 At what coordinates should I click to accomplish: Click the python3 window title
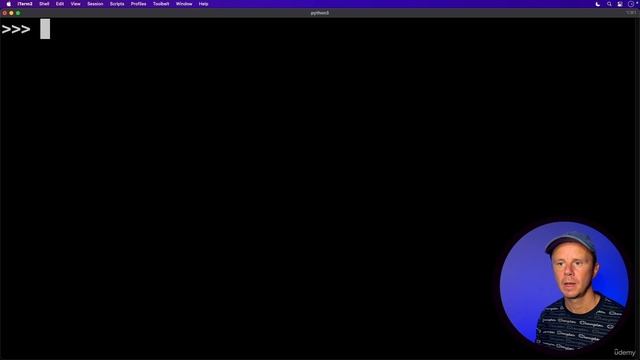[x=320, y=13]
